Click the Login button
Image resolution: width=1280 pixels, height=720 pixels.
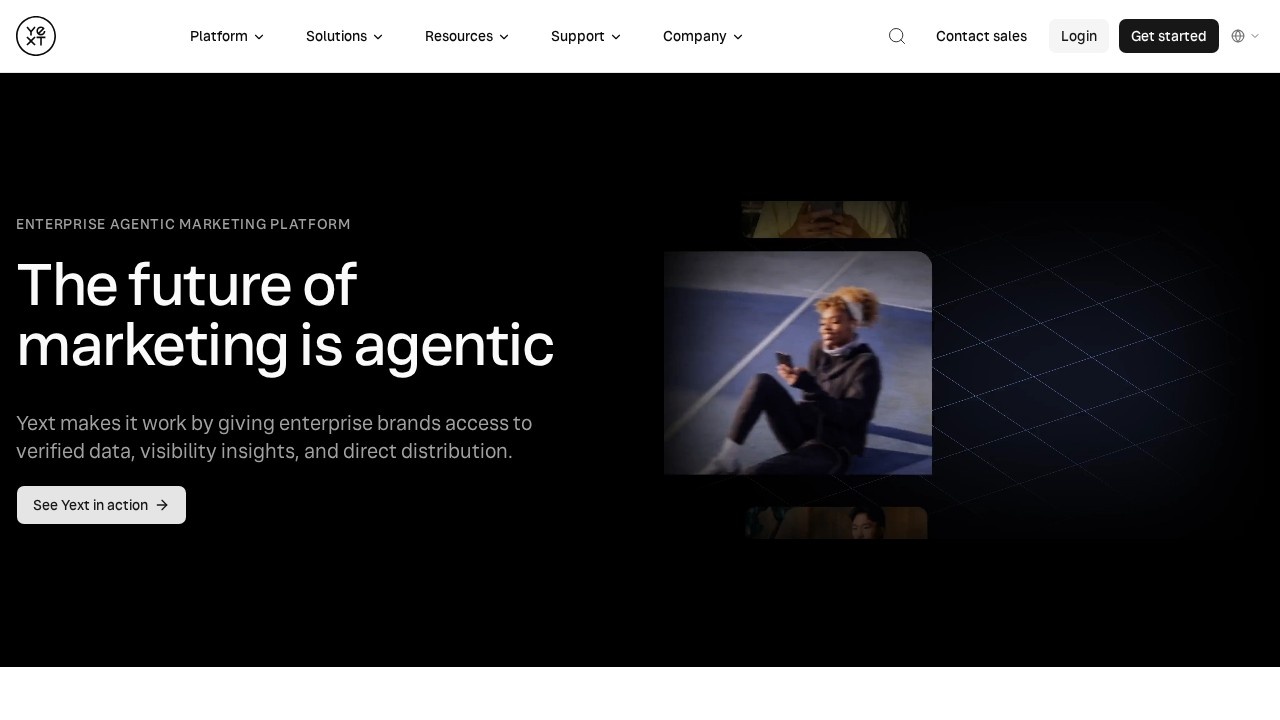[1079, 36]
